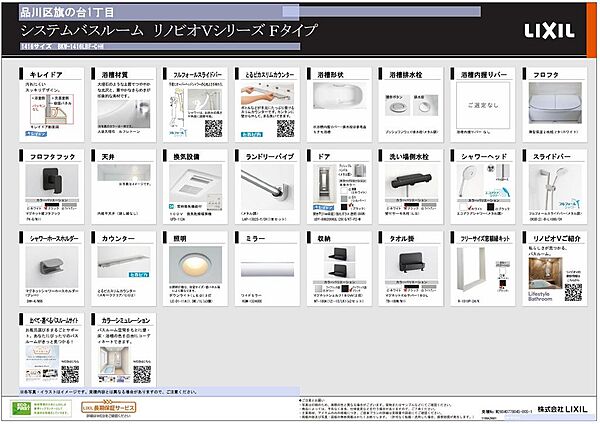The image size is (600, 424).
Task: Click the address text '品川区旗の台1丁目'
Action: (67, 12)
